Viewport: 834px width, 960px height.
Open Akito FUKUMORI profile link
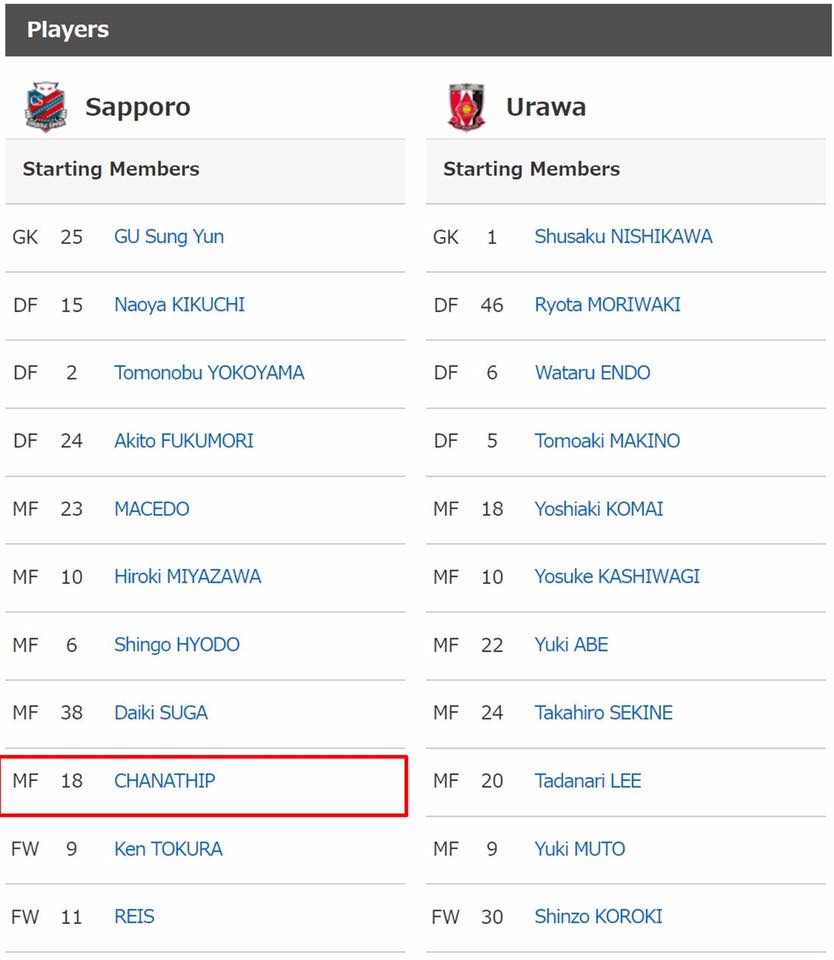click(x=184, y=441)
